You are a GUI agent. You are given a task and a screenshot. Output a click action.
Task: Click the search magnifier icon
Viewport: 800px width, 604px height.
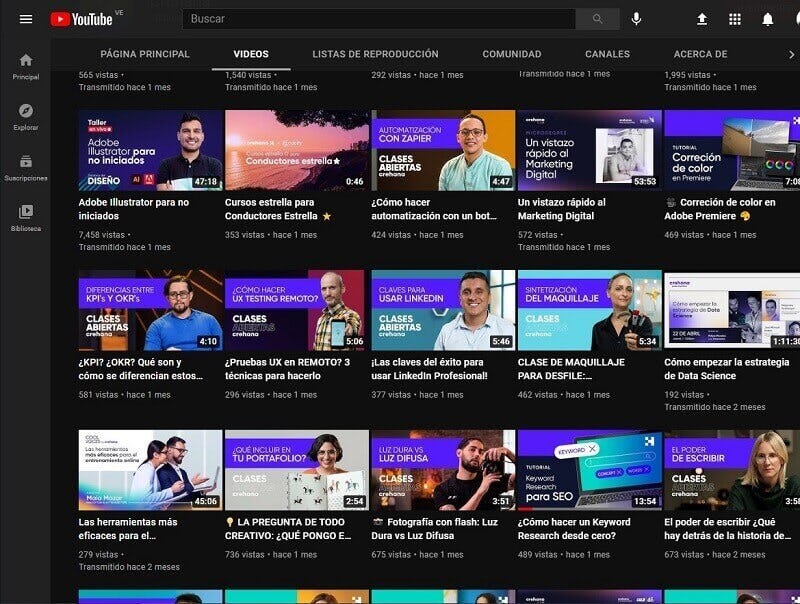597,18
